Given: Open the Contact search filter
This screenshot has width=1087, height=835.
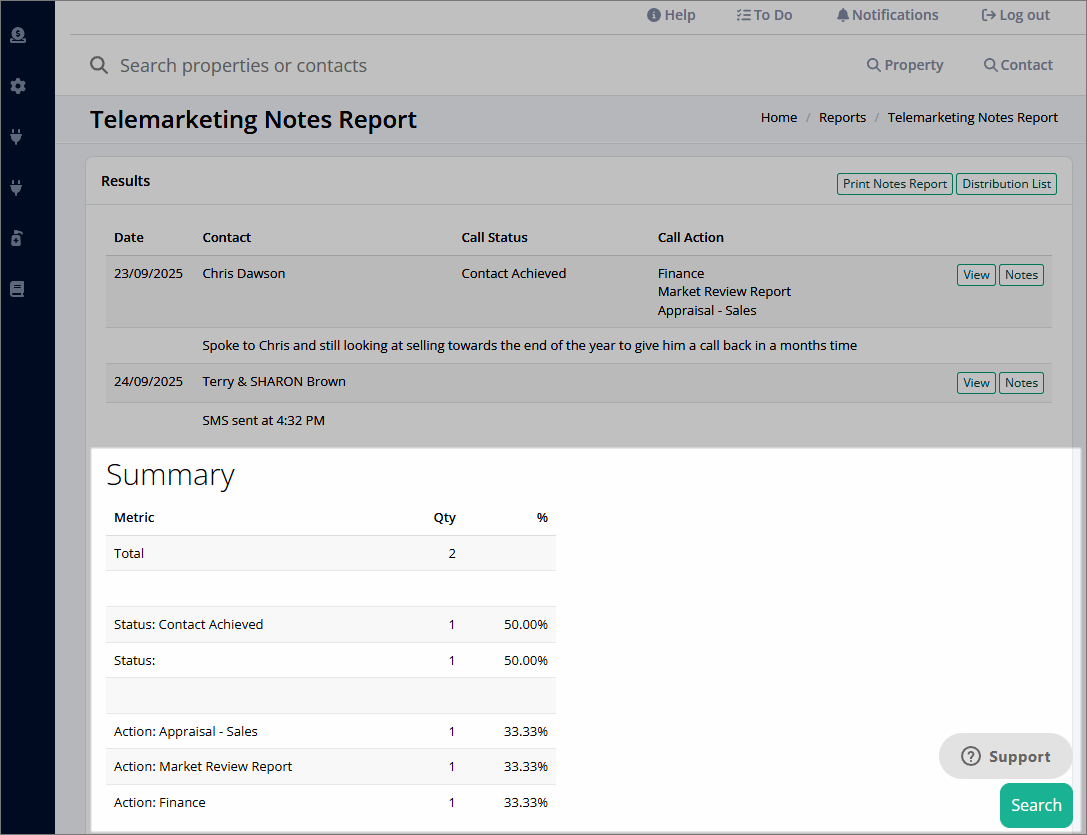Looking at the screenshot, I should (1017, 64).
